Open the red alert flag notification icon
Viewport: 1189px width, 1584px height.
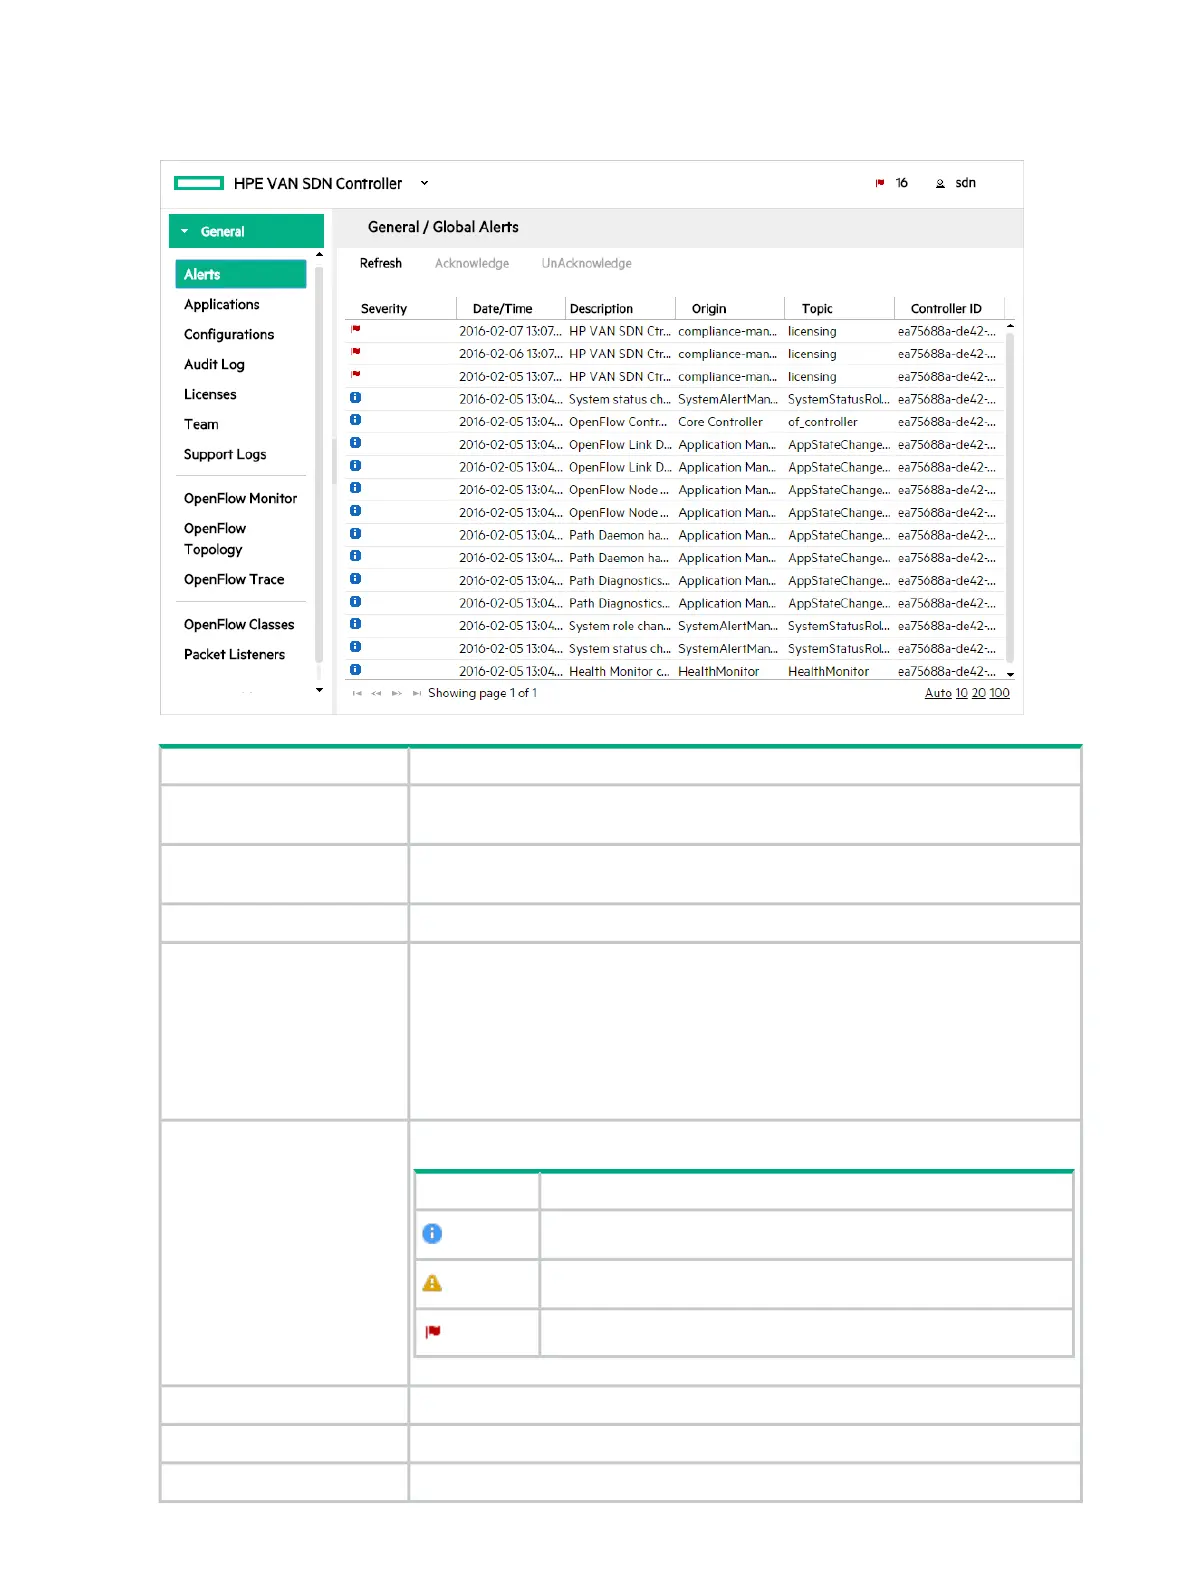click(880, 183)
